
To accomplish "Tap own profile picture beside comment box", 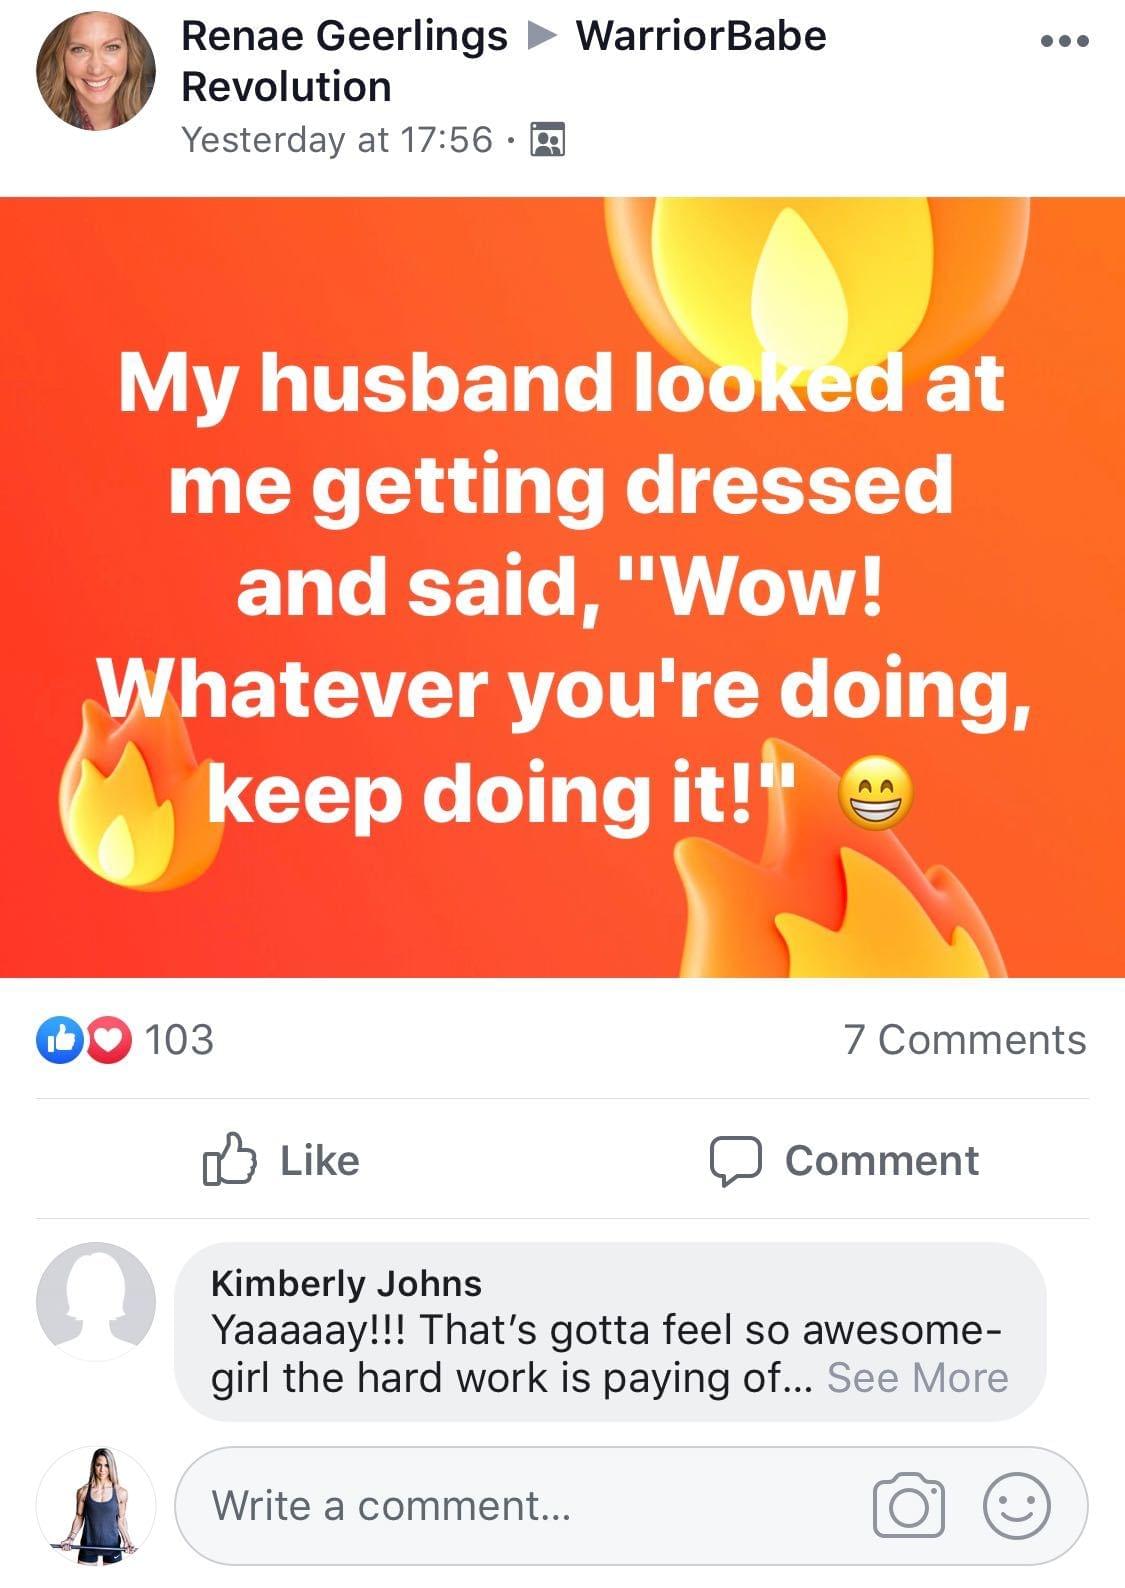I will click(x=96, y=1505).
